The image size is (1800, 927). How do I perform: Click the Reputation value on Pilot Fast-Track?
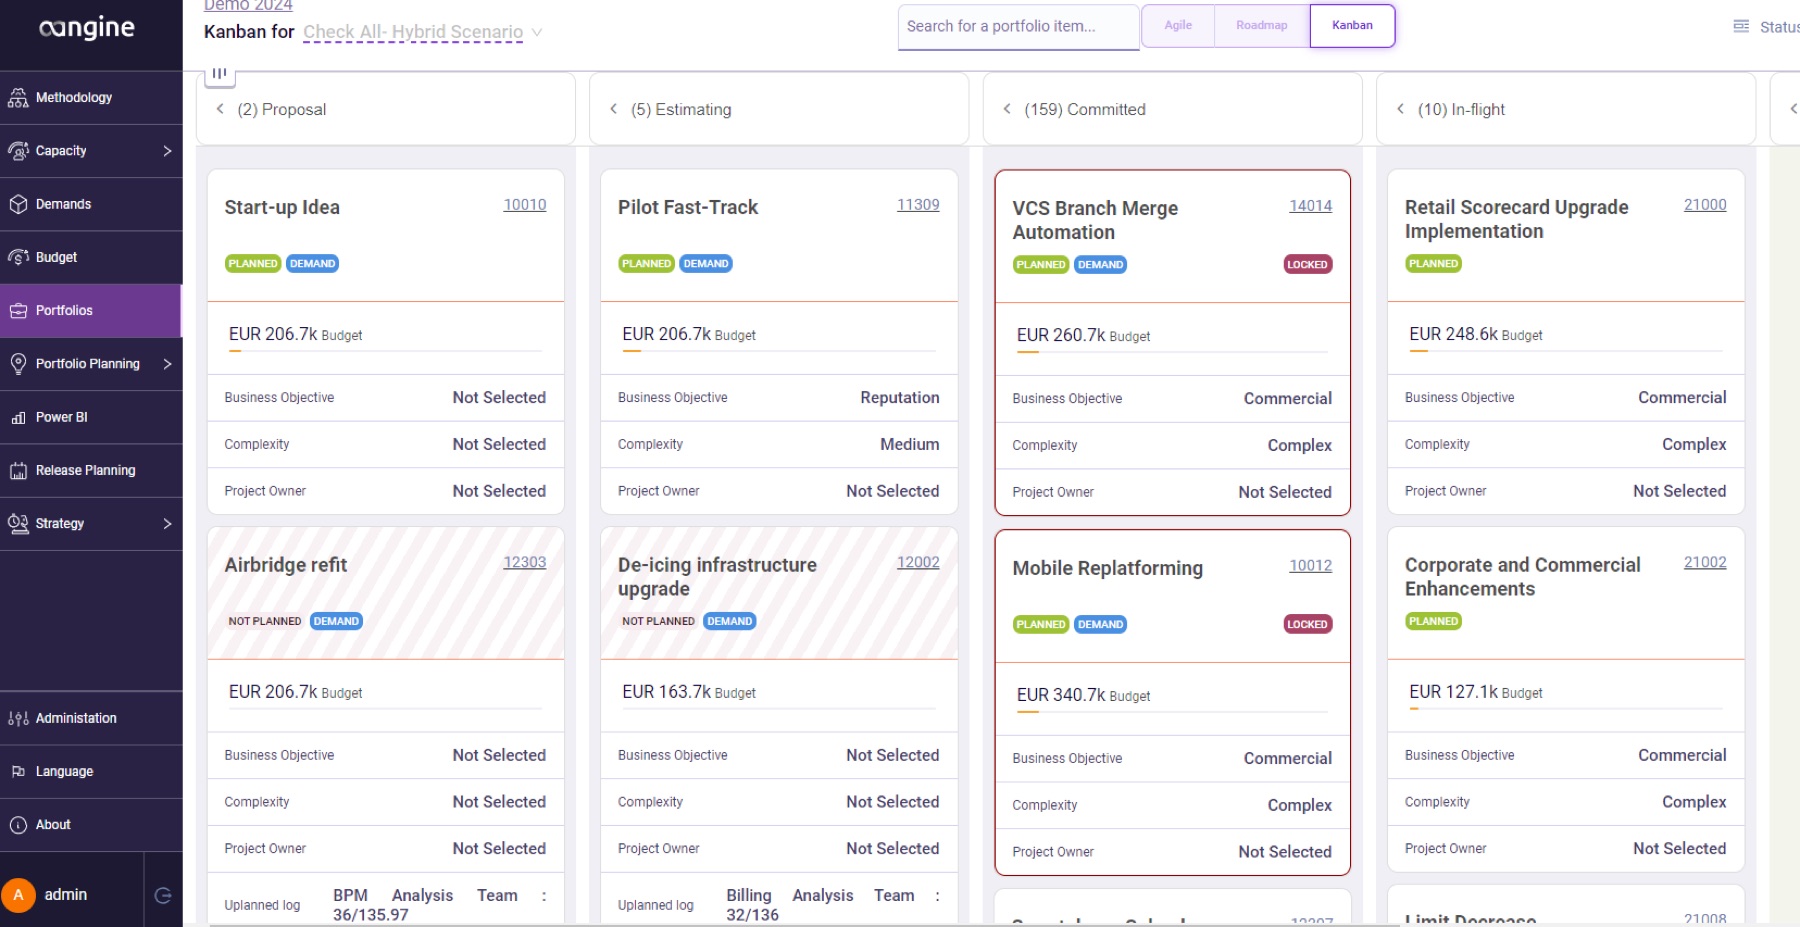900,397
